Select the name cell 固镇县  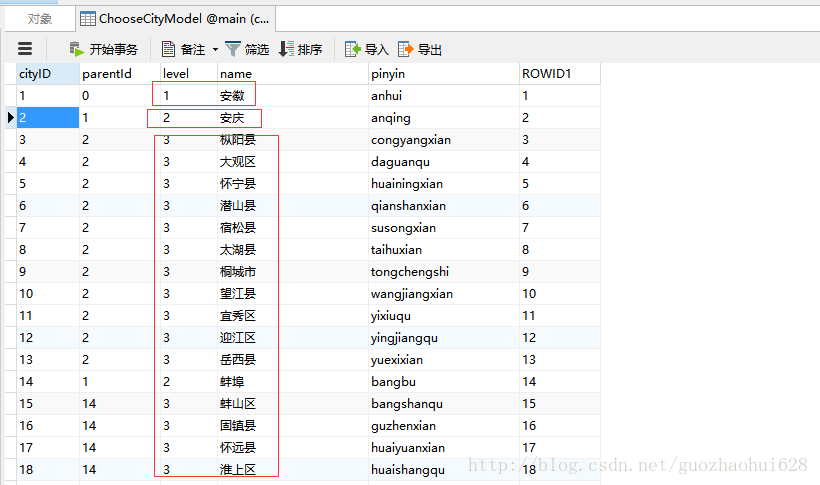tap(293, 425)
